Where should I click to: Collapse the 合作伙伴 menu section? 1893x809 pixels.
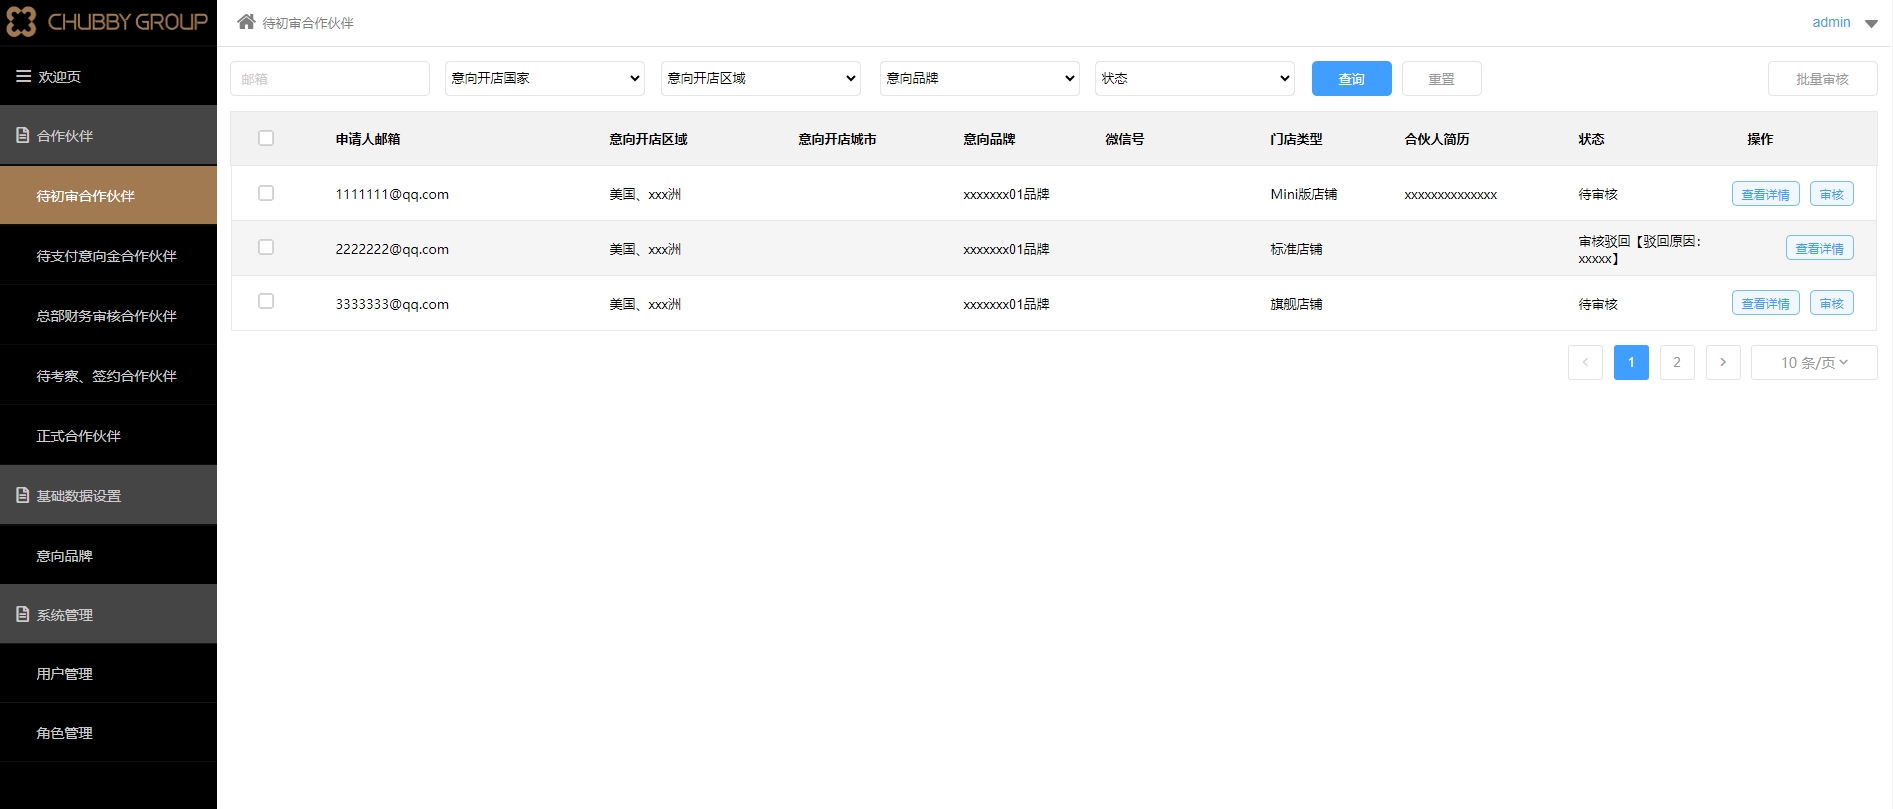[108, 135]
